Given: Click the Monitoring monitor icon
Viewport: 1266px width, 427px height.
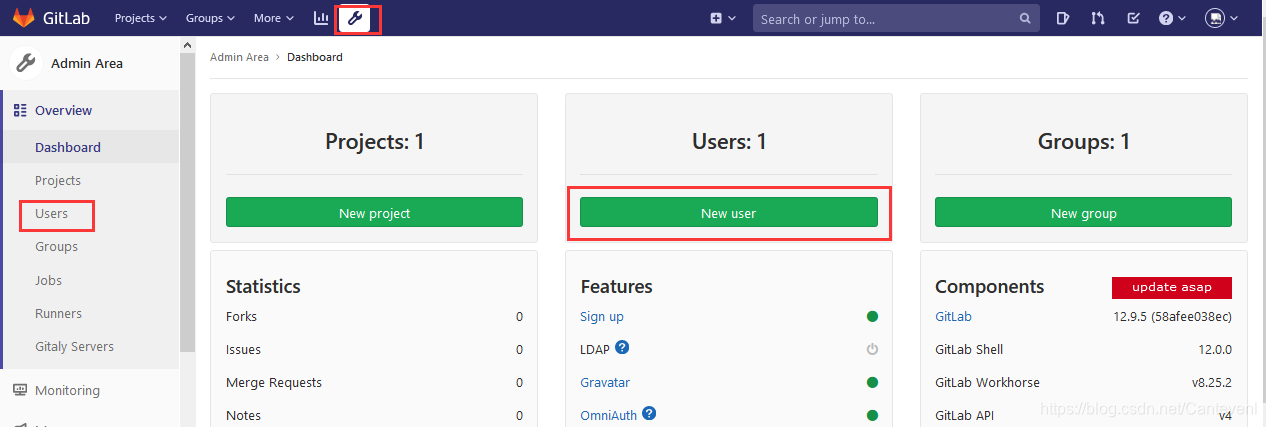Looking at the screenshot, I should pyautogui.click(x=20, y=390).
